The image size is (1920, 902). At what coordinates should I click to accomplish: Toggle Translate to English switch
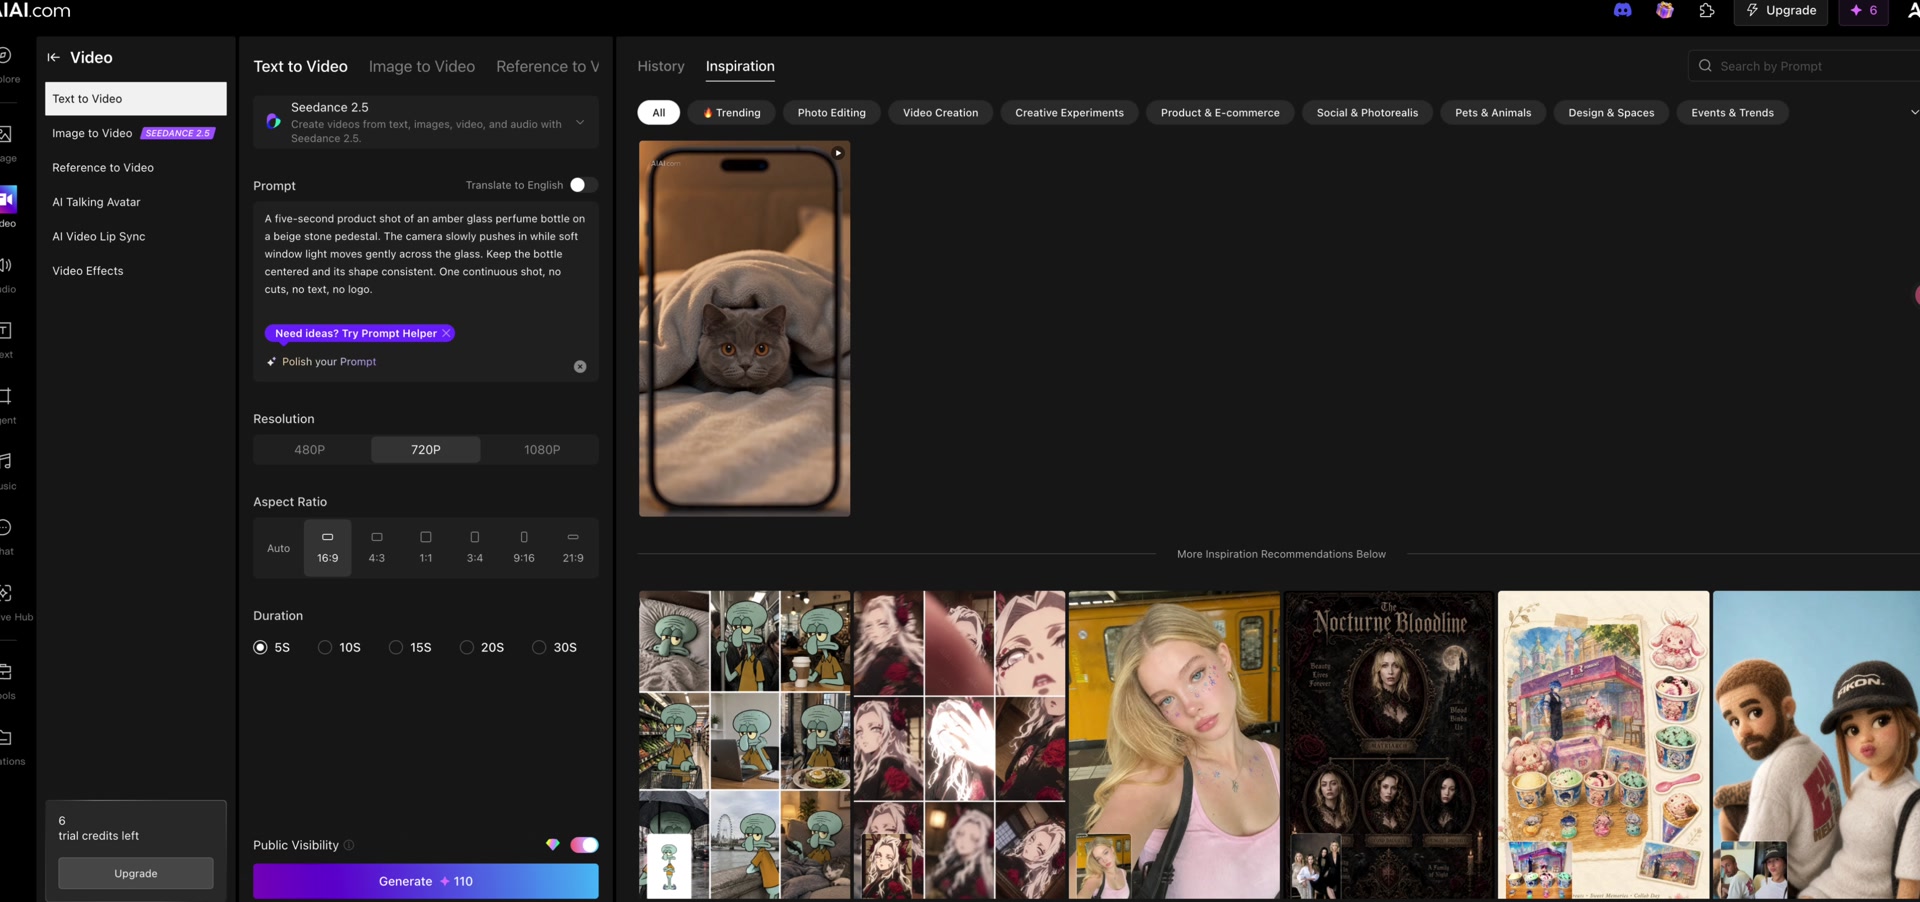pyautogui.click(x=583, y=185)
